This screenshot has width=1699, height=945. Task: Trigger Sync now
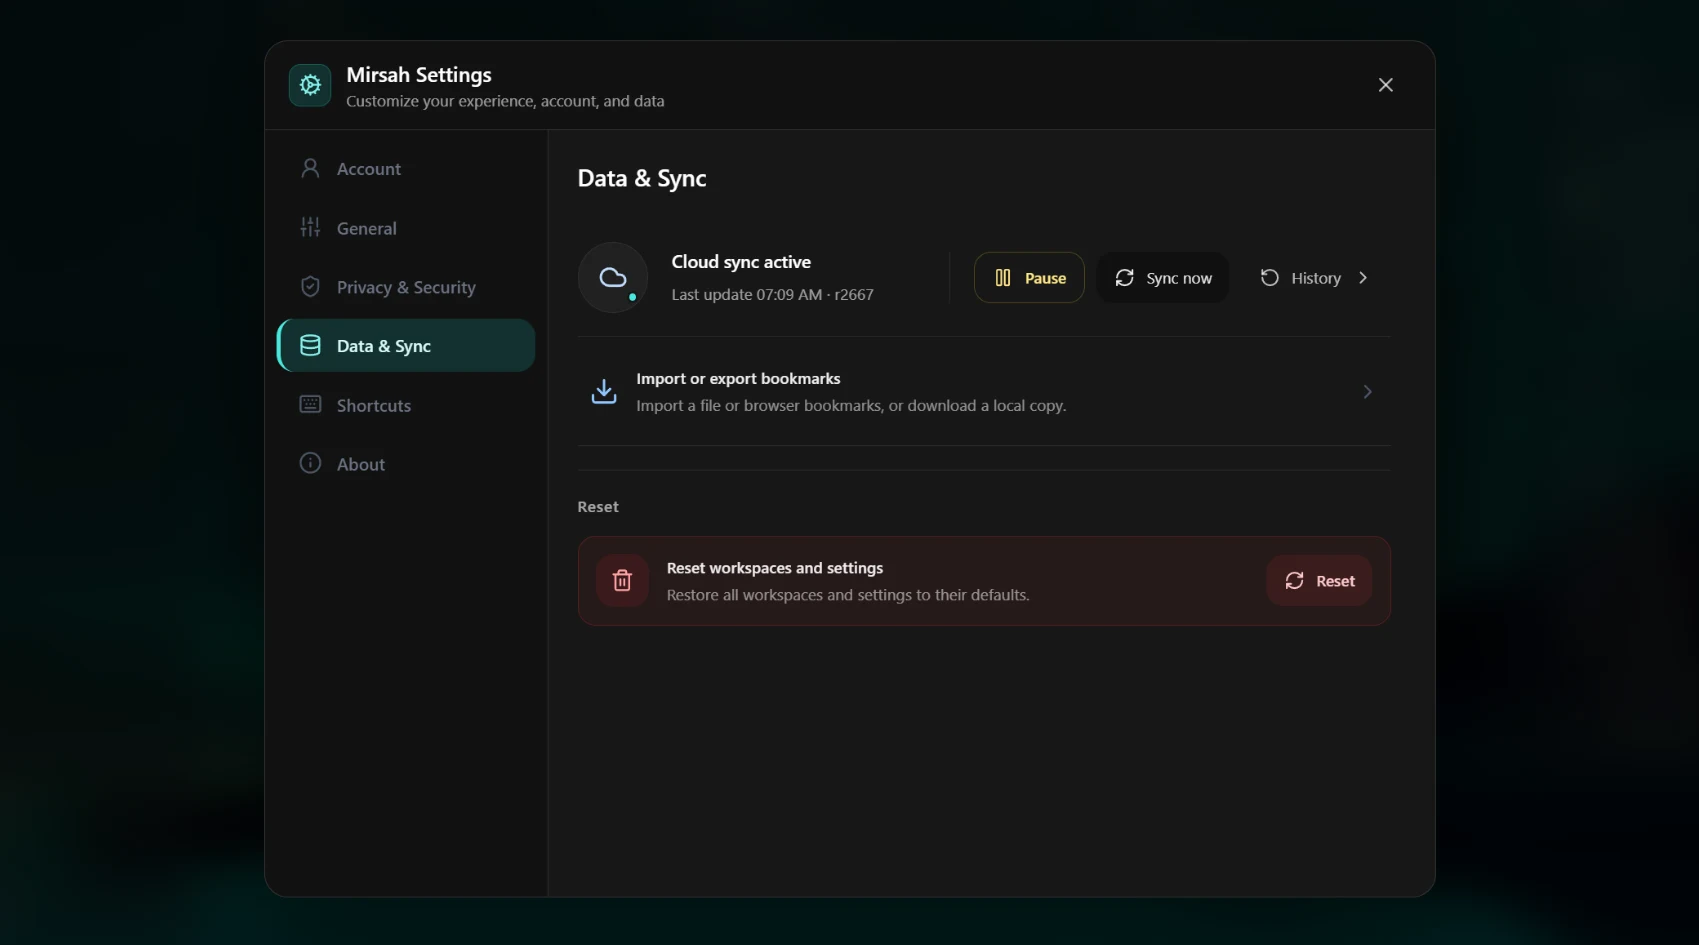1163,278
